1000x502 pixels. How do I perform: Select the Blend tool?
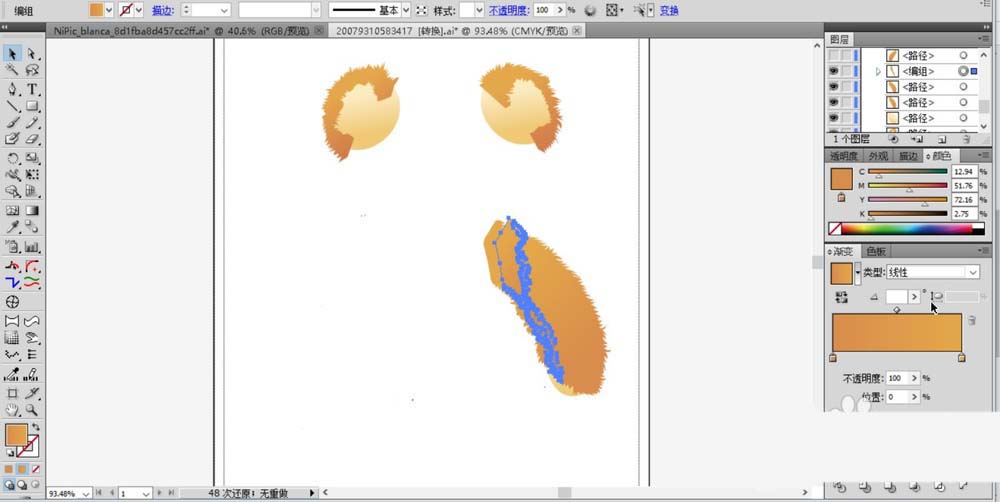(32, 227)
